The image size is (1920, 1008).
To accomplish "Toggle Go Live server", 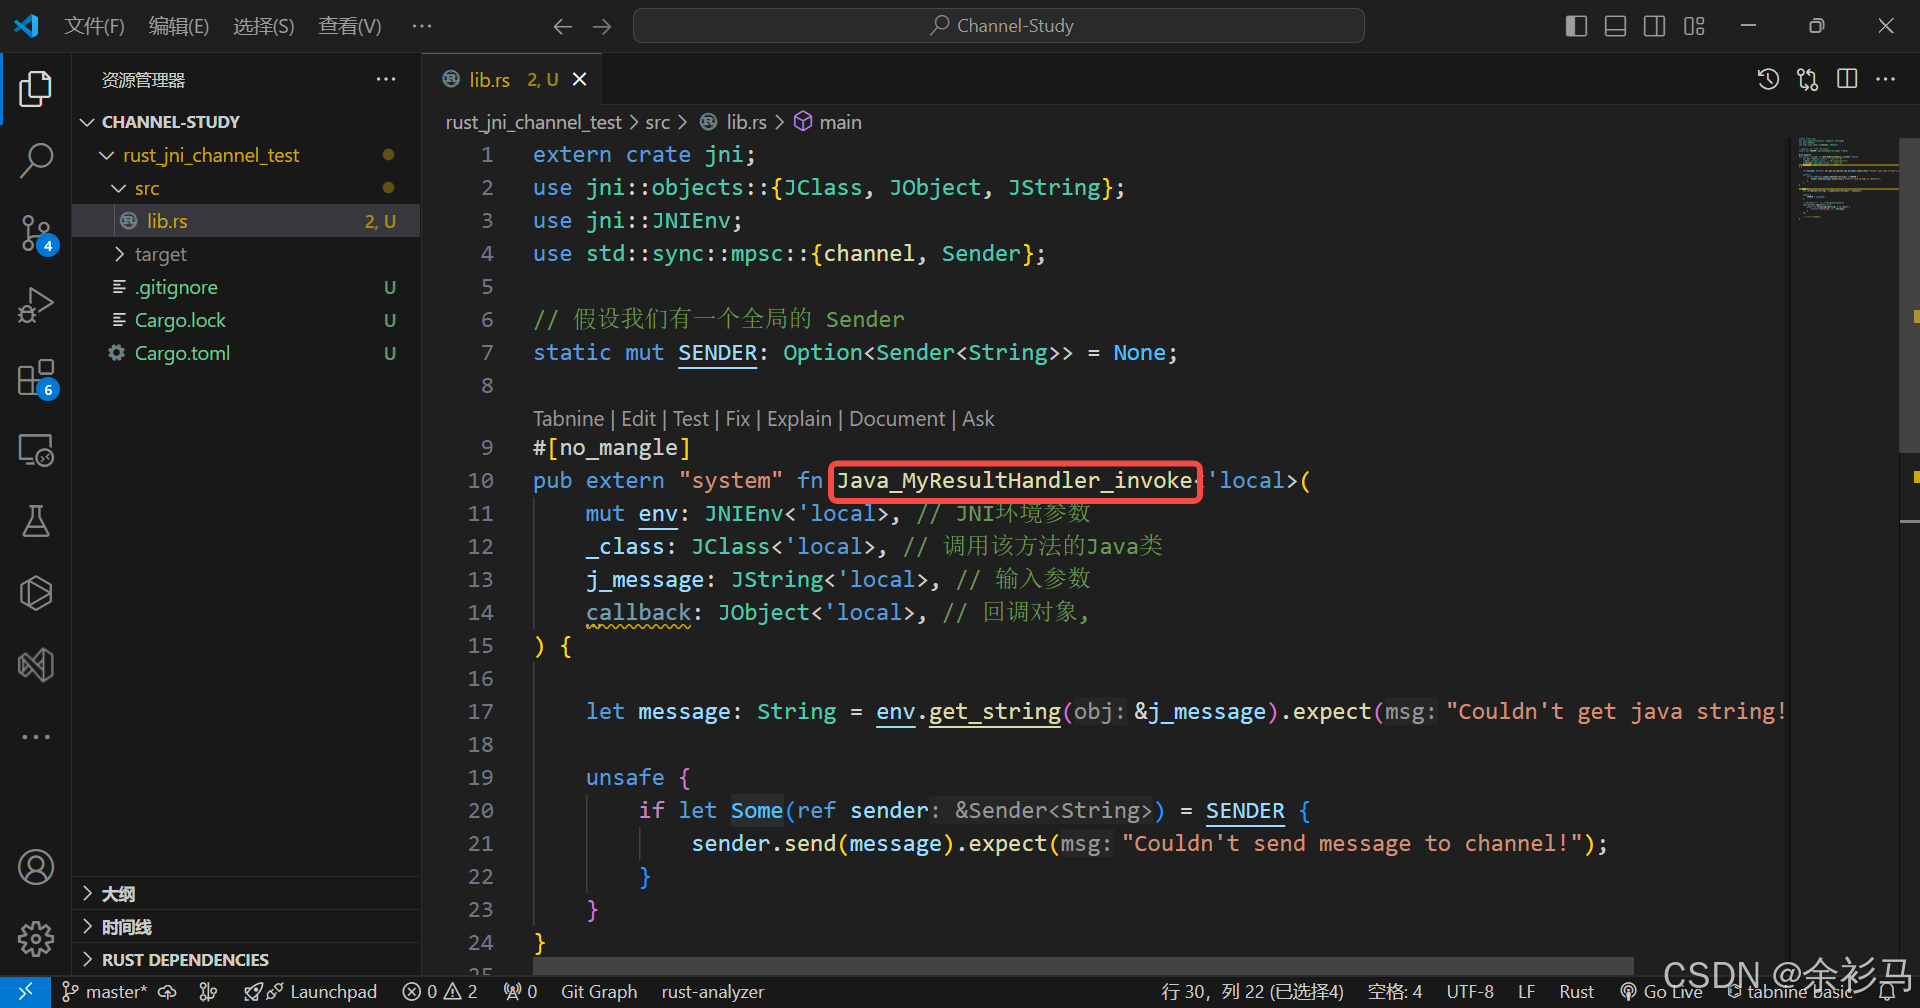I will pos(1661,991).
